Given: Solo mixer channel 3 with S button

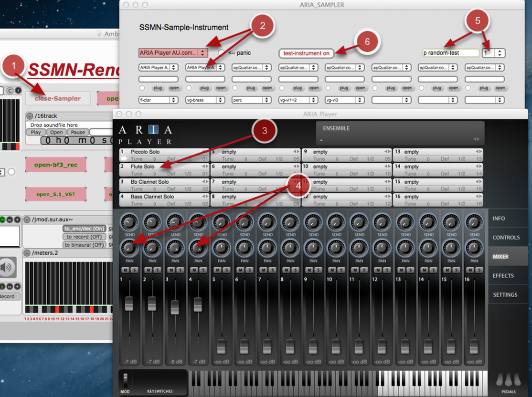Looking at the screenshot, I should [x=180, y=270].
